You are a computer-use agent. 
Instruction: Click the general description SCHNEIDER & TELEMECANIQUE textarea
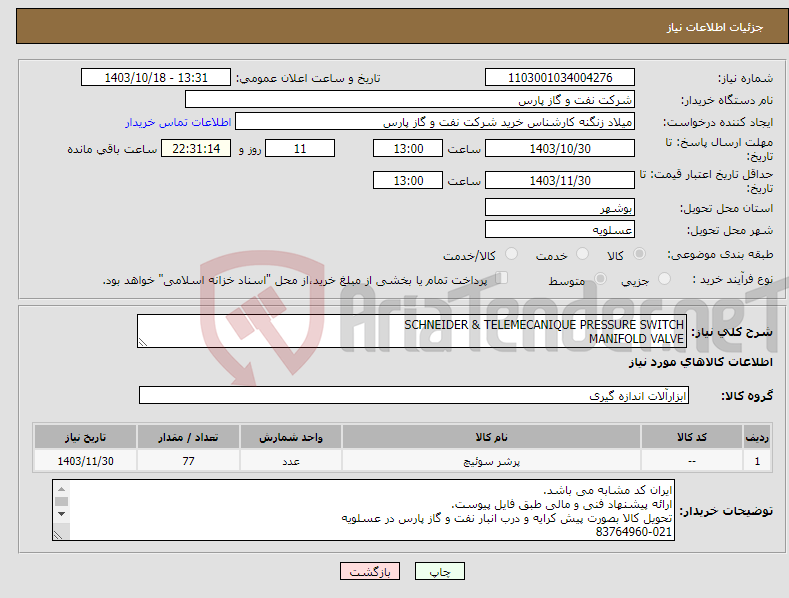(412, 331)
